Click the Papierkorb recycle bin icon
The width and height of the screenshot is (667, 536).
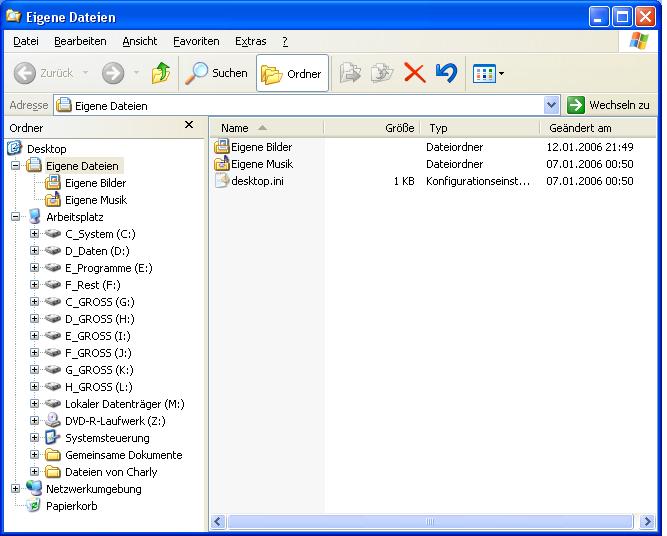coord(33,505)
